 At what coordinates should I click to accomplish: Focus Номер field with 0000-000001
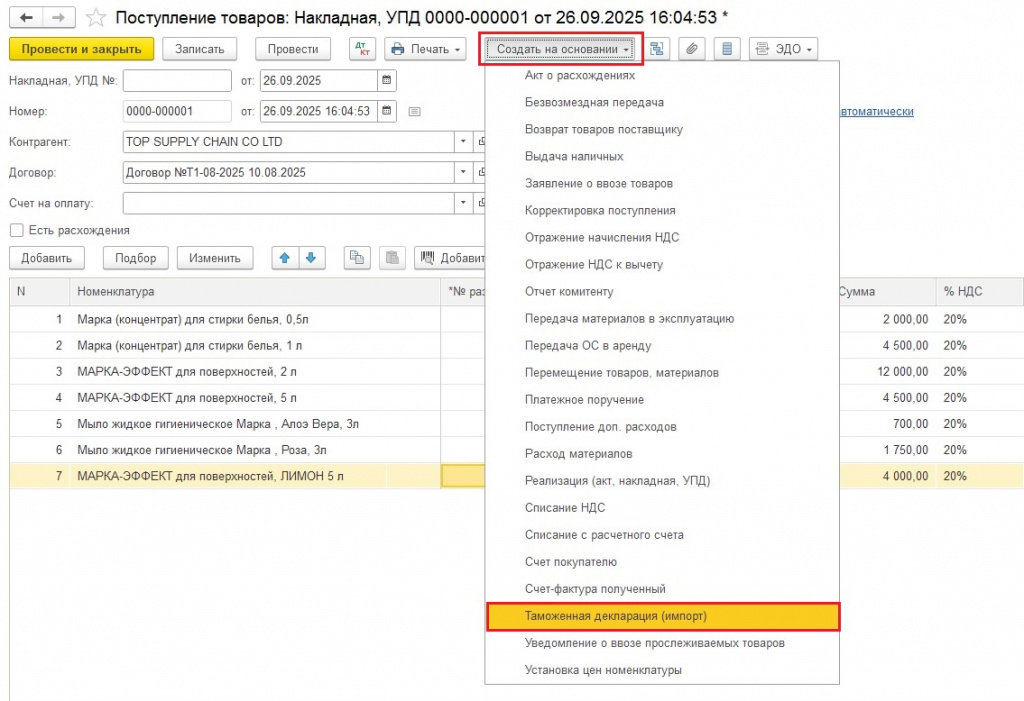coord(177,111)
